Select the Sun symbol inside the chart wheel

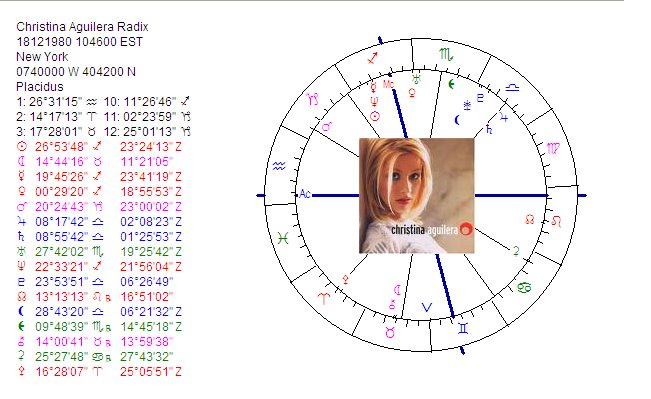[x=375, y=116]
